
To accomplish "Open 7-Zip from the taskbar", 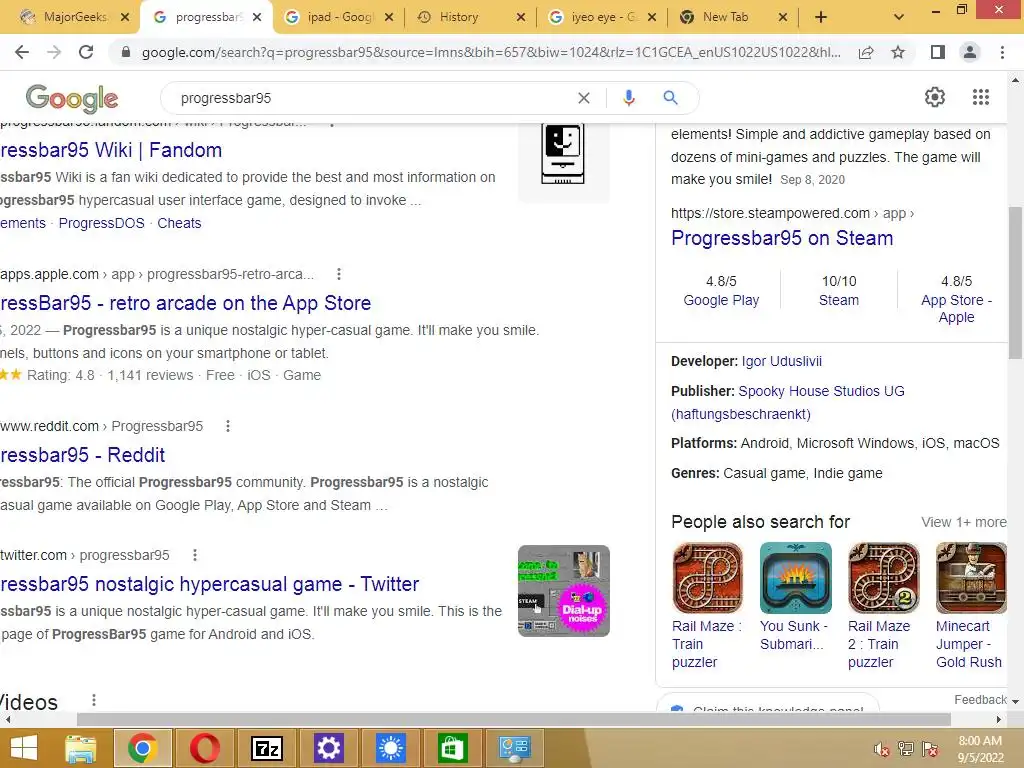I will coord(266,748).
